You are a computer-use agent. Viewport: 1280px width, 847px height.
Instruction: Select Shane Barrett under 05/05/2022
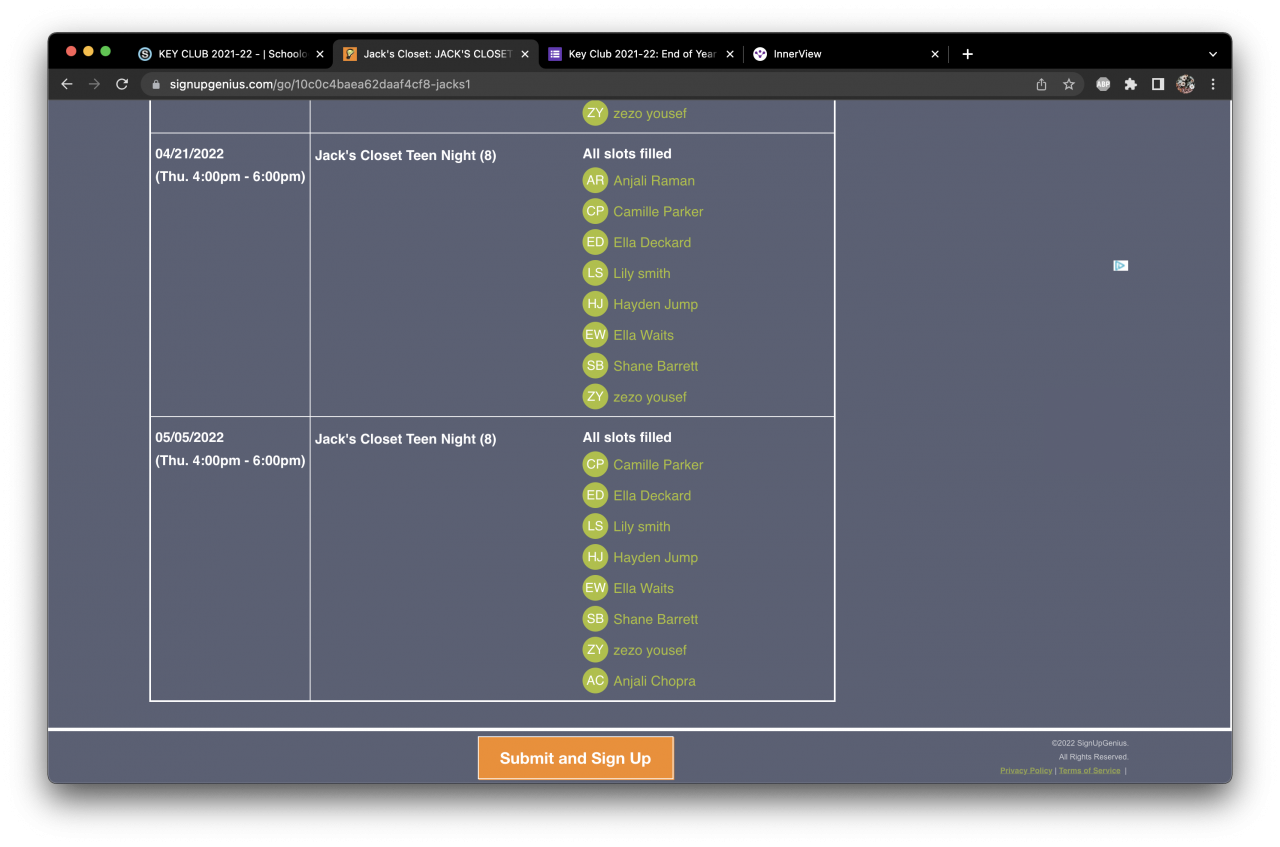point(656,620)
